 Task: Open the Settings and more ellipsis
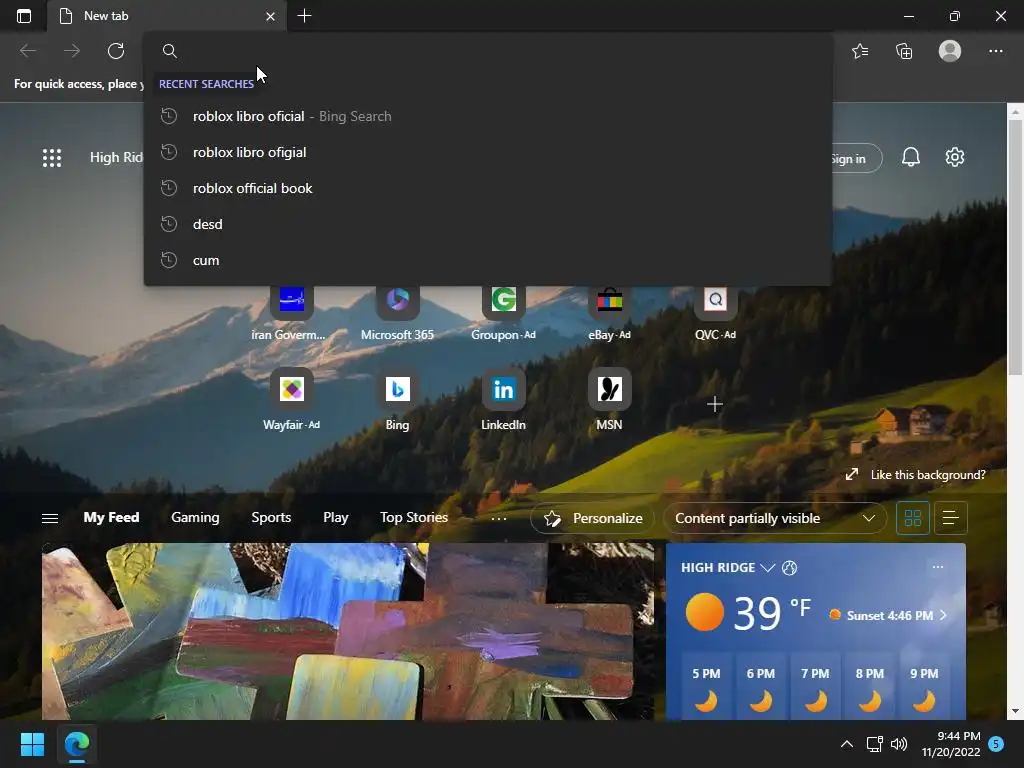click(x=995, y=51)
